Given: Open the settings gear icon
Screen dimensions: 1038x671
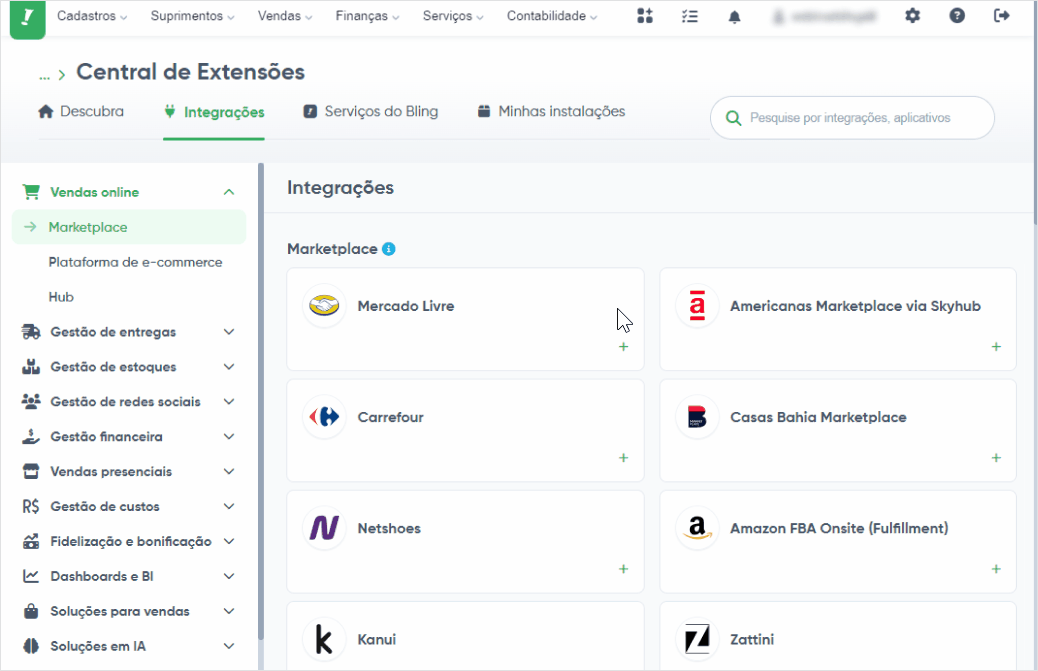Looking at the screenshot, I should pyautogui.click(x=912, y=16).
